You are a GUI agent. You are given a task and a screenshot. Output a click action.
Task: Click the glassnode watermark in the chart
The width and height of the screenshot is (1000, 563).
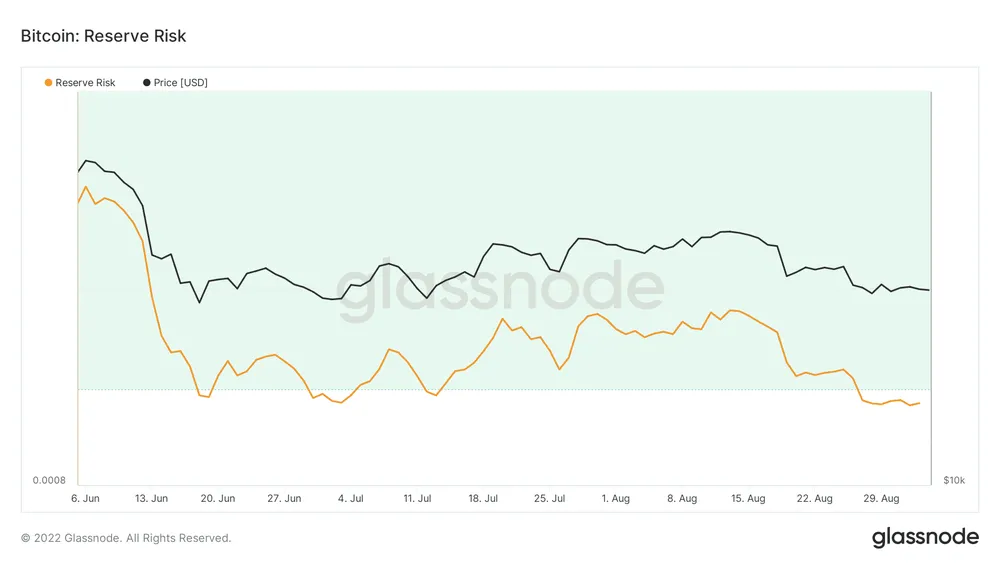click(x=498, y=291)
